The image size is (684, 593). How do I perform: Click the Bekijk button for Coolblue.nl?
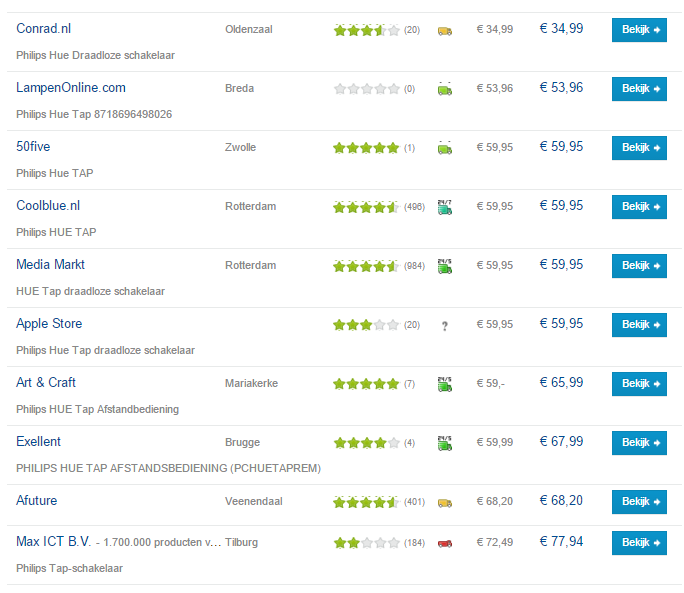639,207
